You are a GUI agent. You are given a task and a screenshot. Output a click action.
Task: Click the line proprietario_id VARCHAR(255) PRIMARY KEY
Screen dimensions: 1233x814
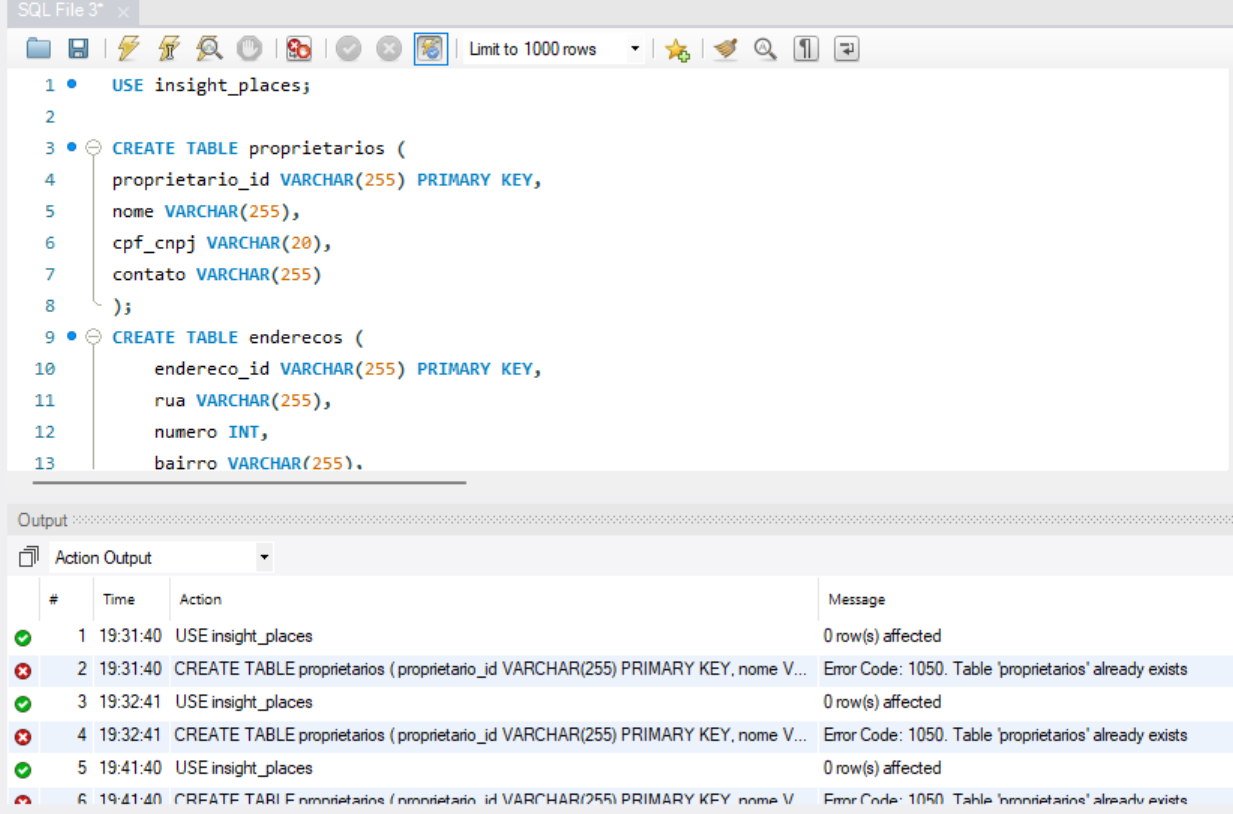click(x=327, y=179)
